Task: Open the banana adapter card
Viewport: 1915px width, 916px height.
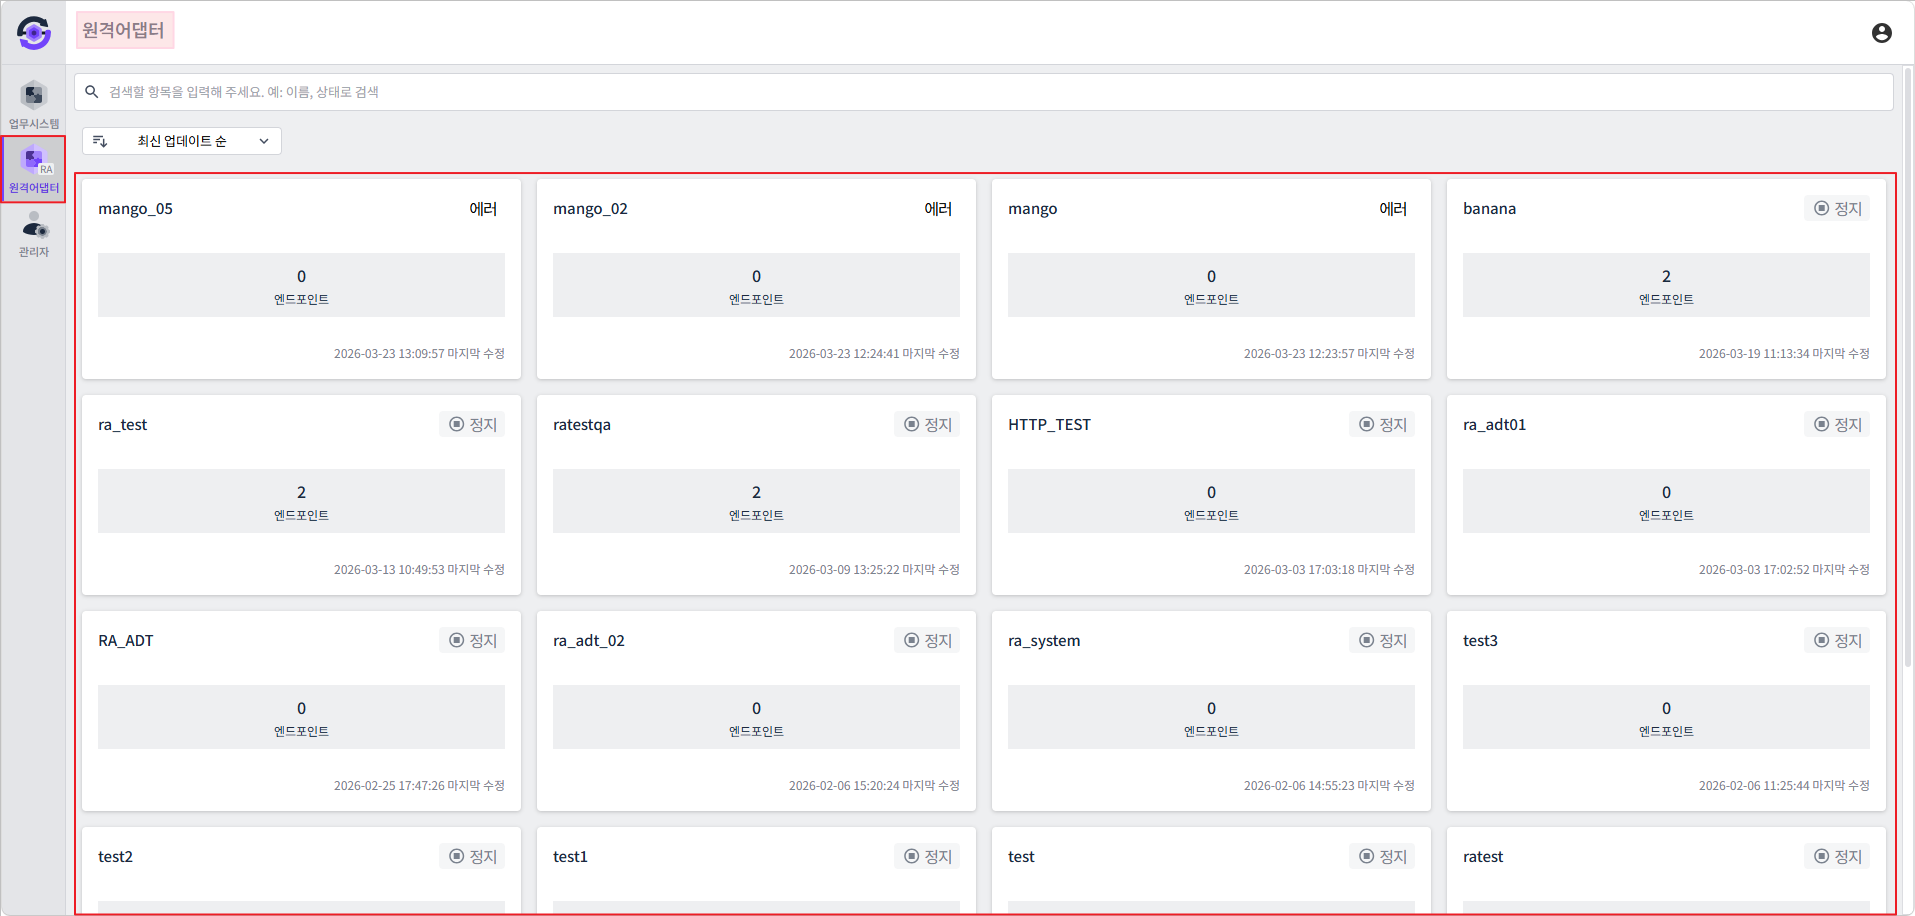Action: [1666, 279]
